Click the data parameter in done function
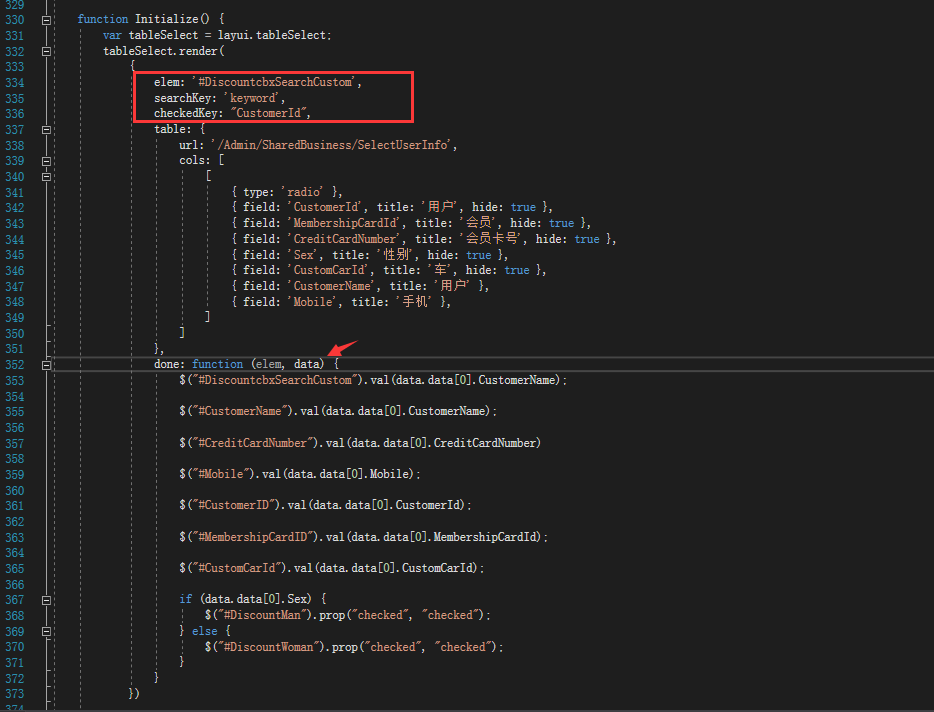The width and height of the screenshot is (934, 712). [x=309, y=365]
